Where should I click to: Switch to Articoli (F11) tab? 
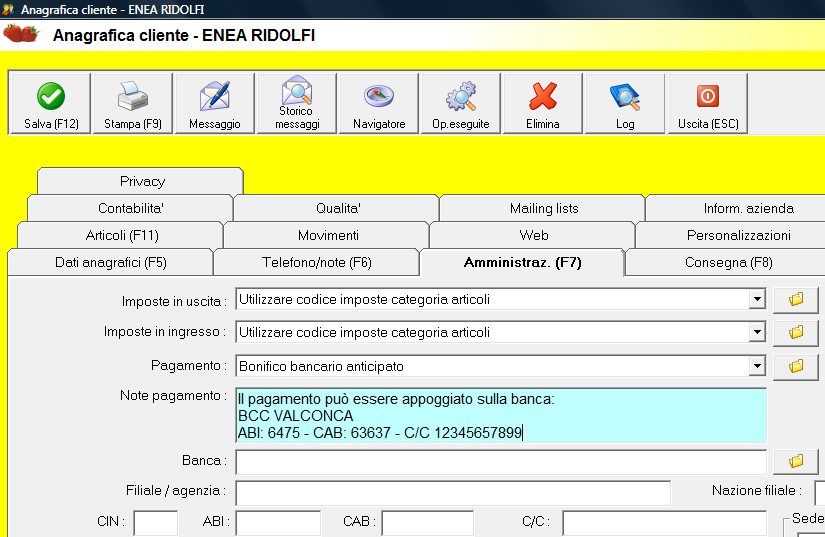(x=121, y=235)
